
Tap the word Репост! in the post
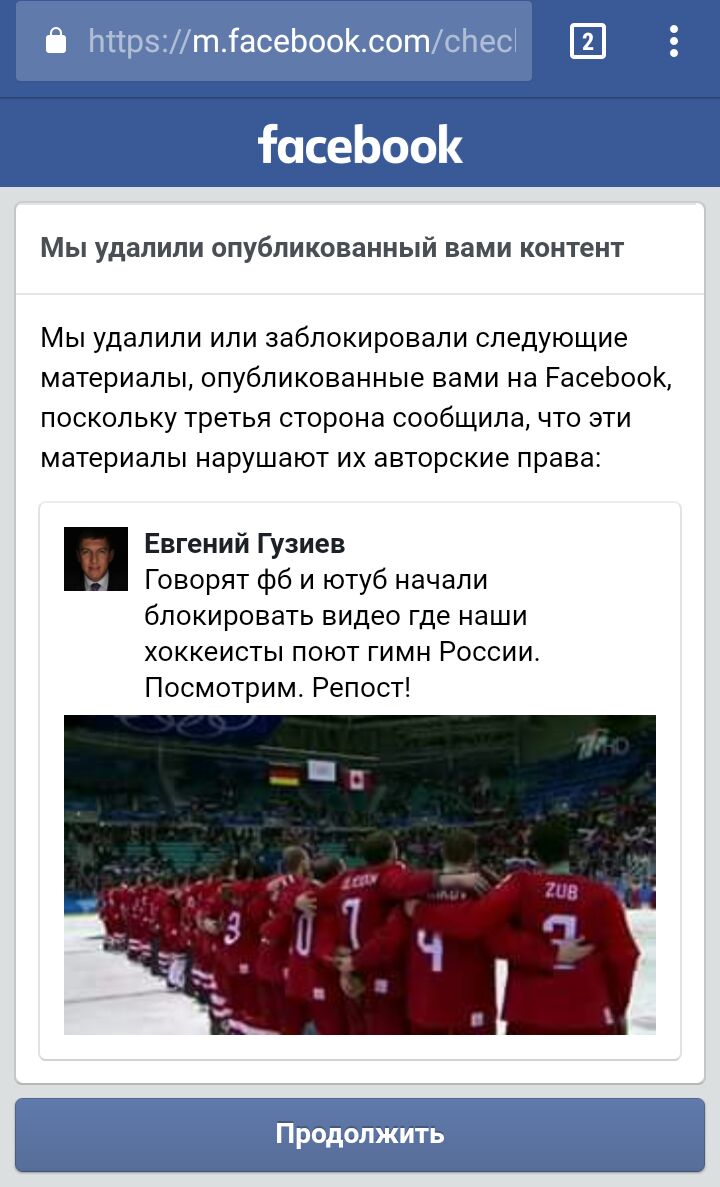point(361,687)
